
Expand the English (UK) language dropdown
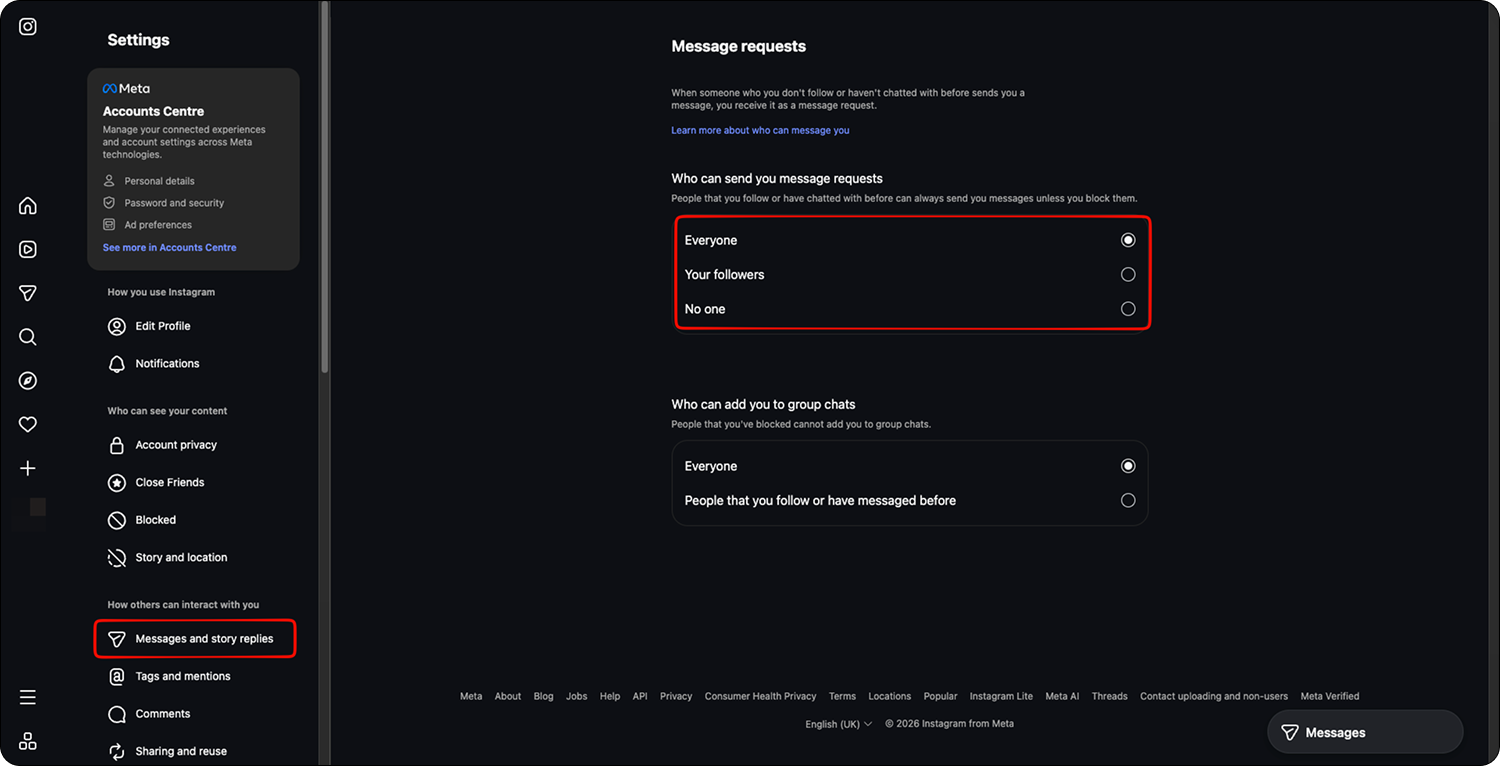[x=839, y=724]
